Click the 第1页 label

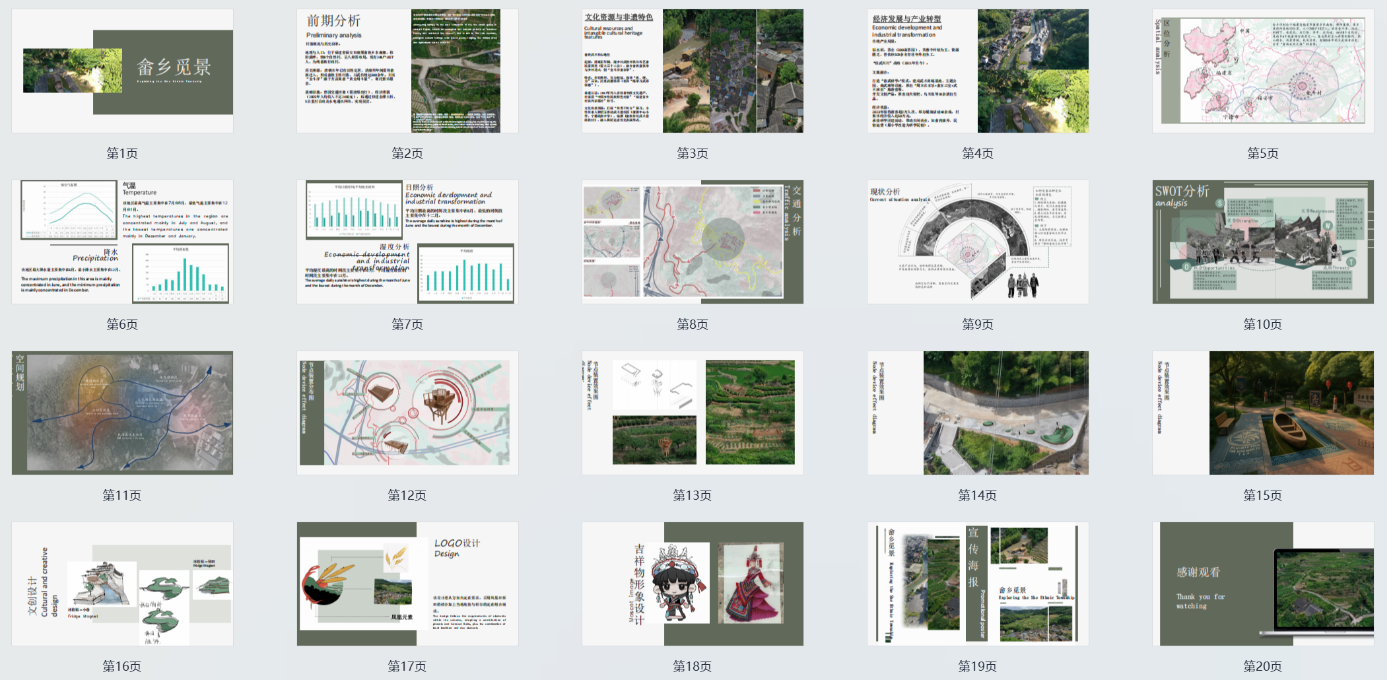pos(122,154)
